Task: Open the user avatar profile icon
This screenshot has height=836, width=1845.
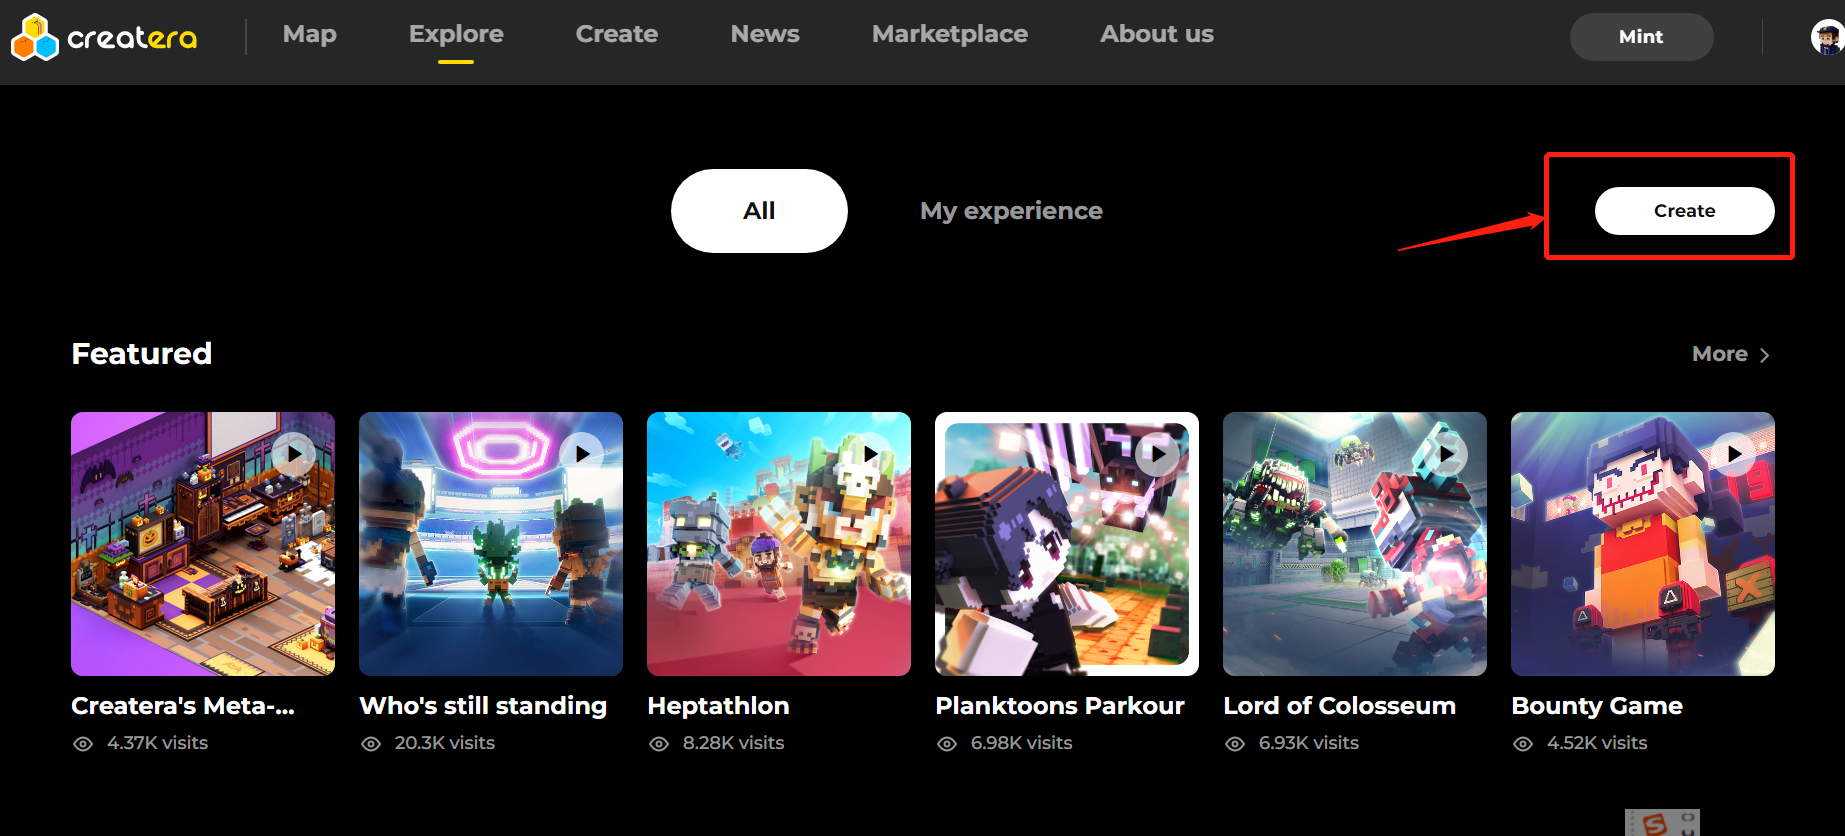Action: 1827,37
